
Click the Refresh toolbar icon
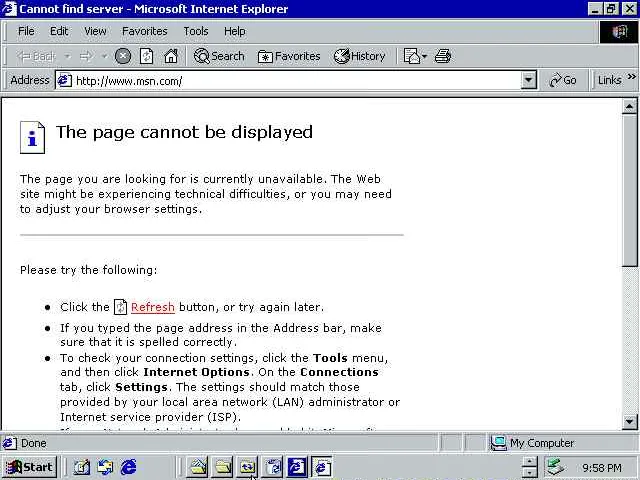click(146, 56)
